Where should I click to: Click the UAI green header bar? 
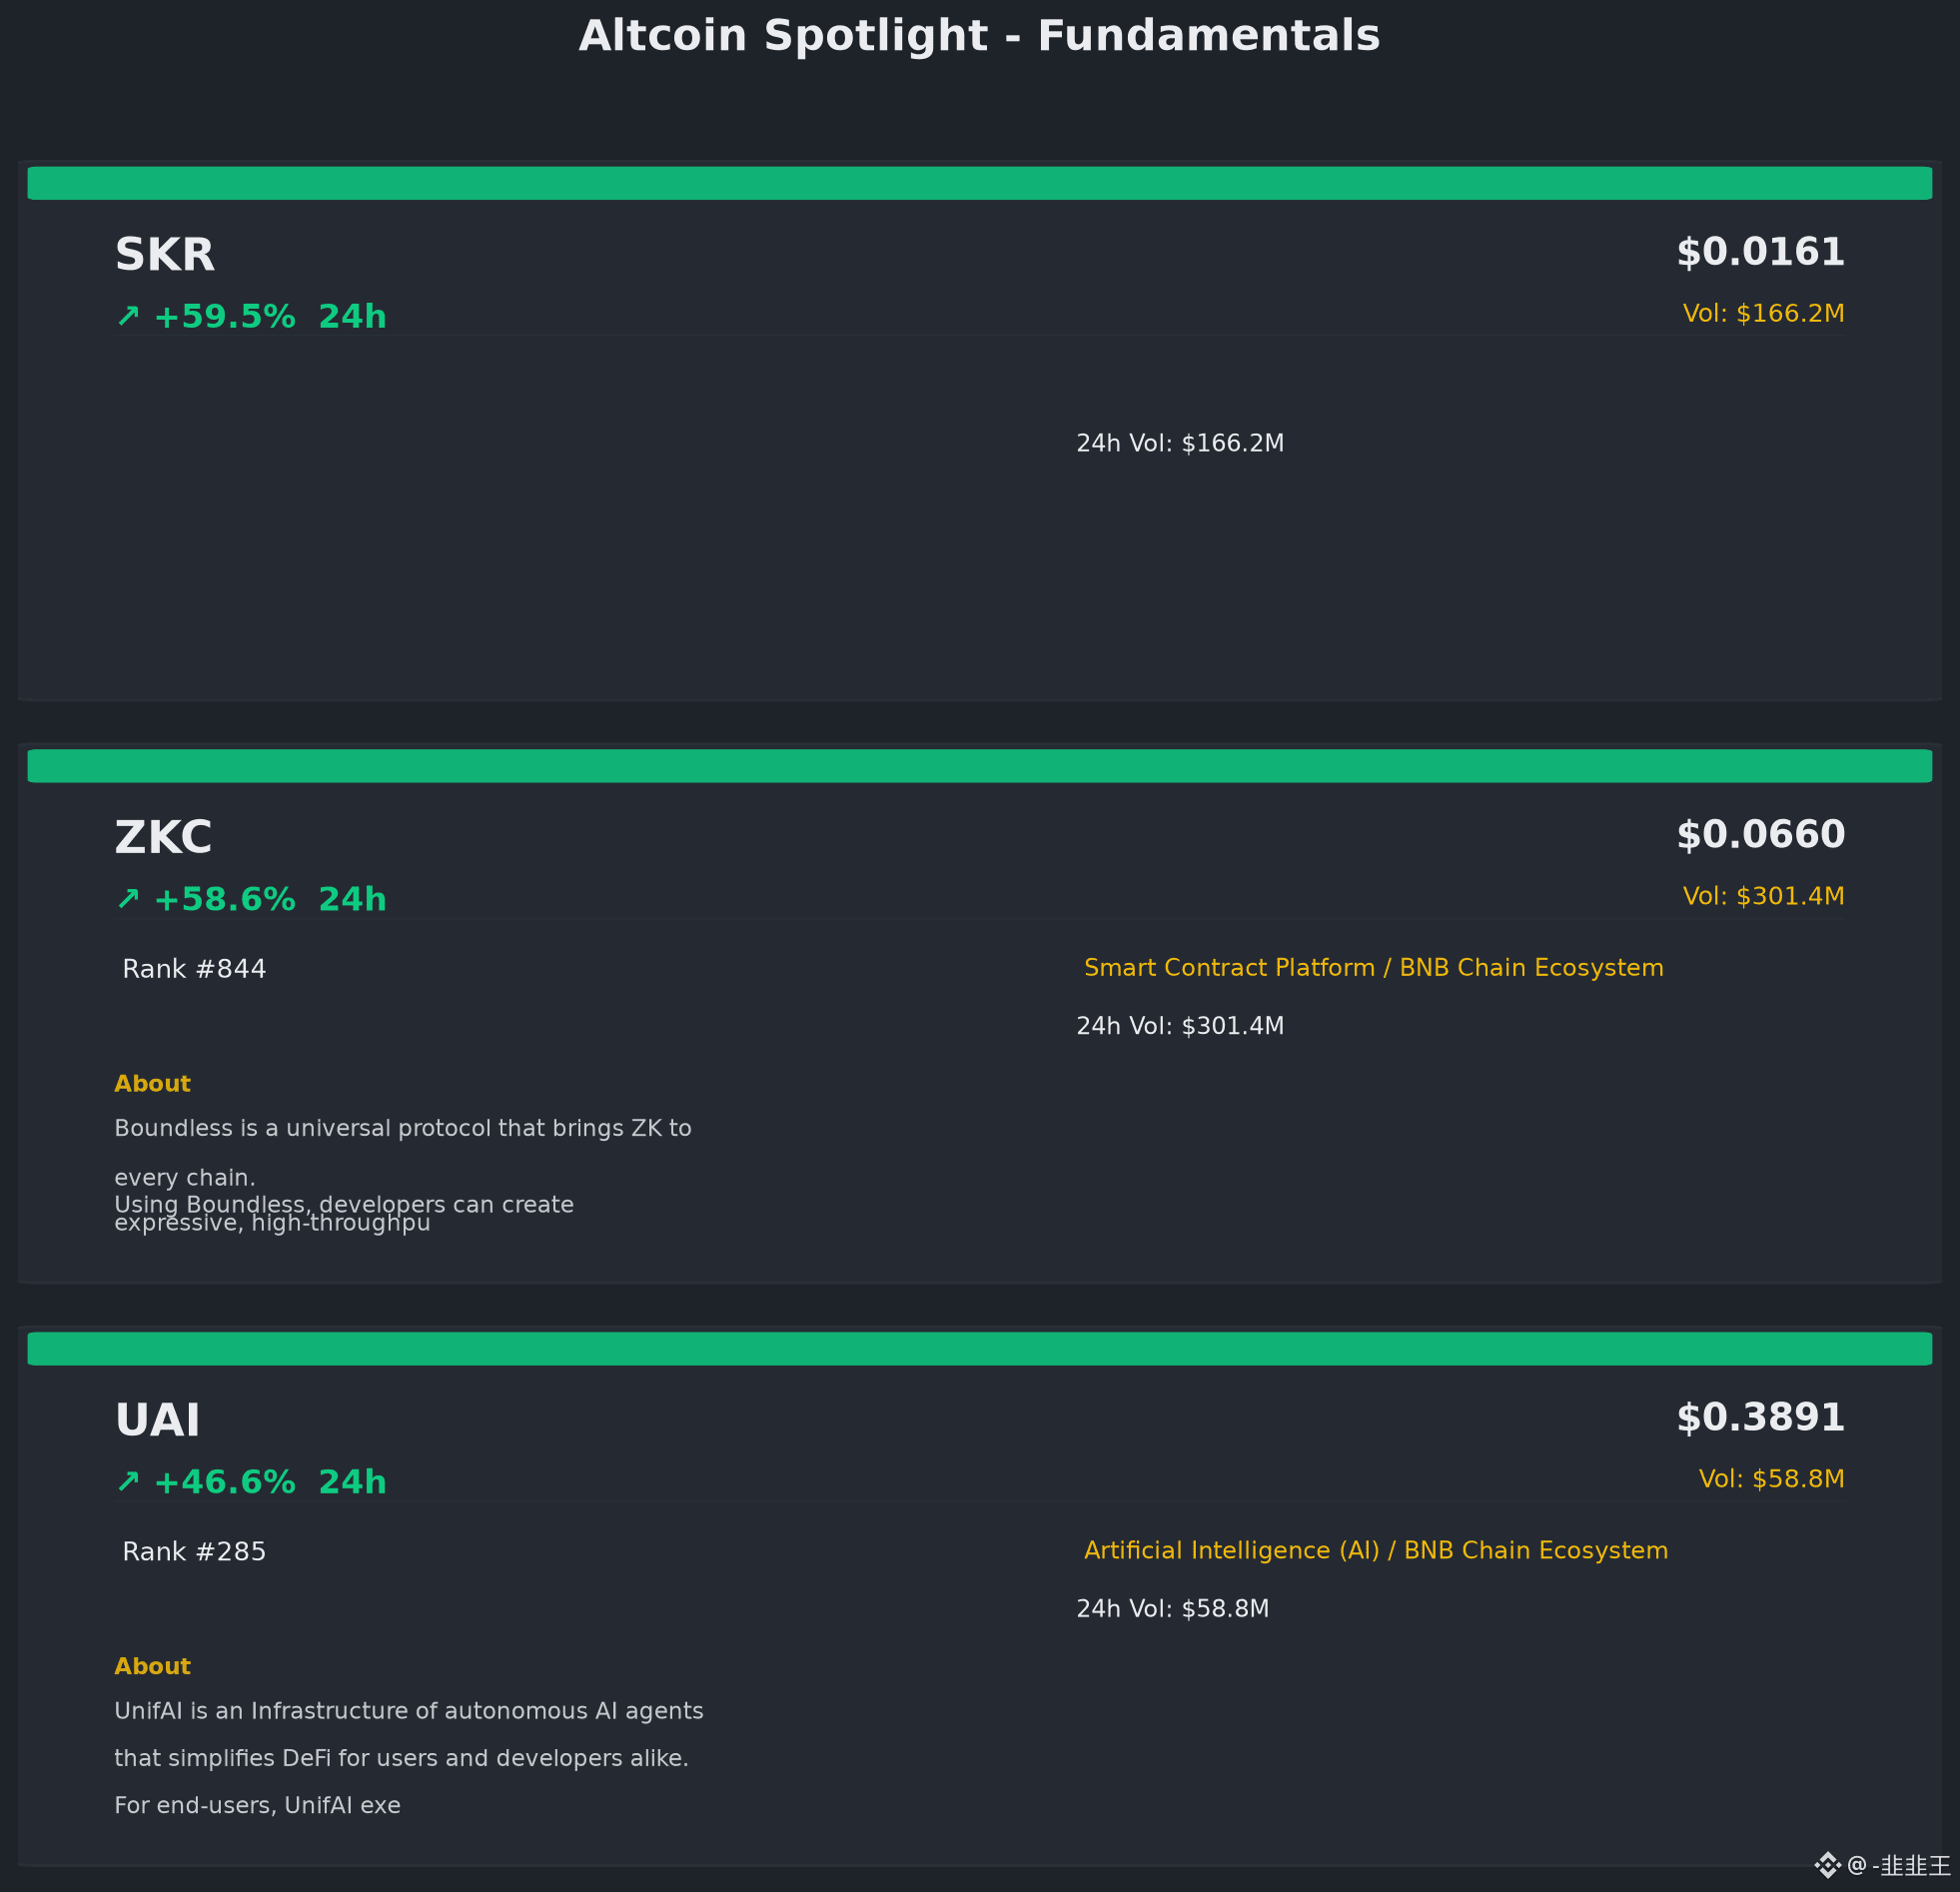(980, 1348)
